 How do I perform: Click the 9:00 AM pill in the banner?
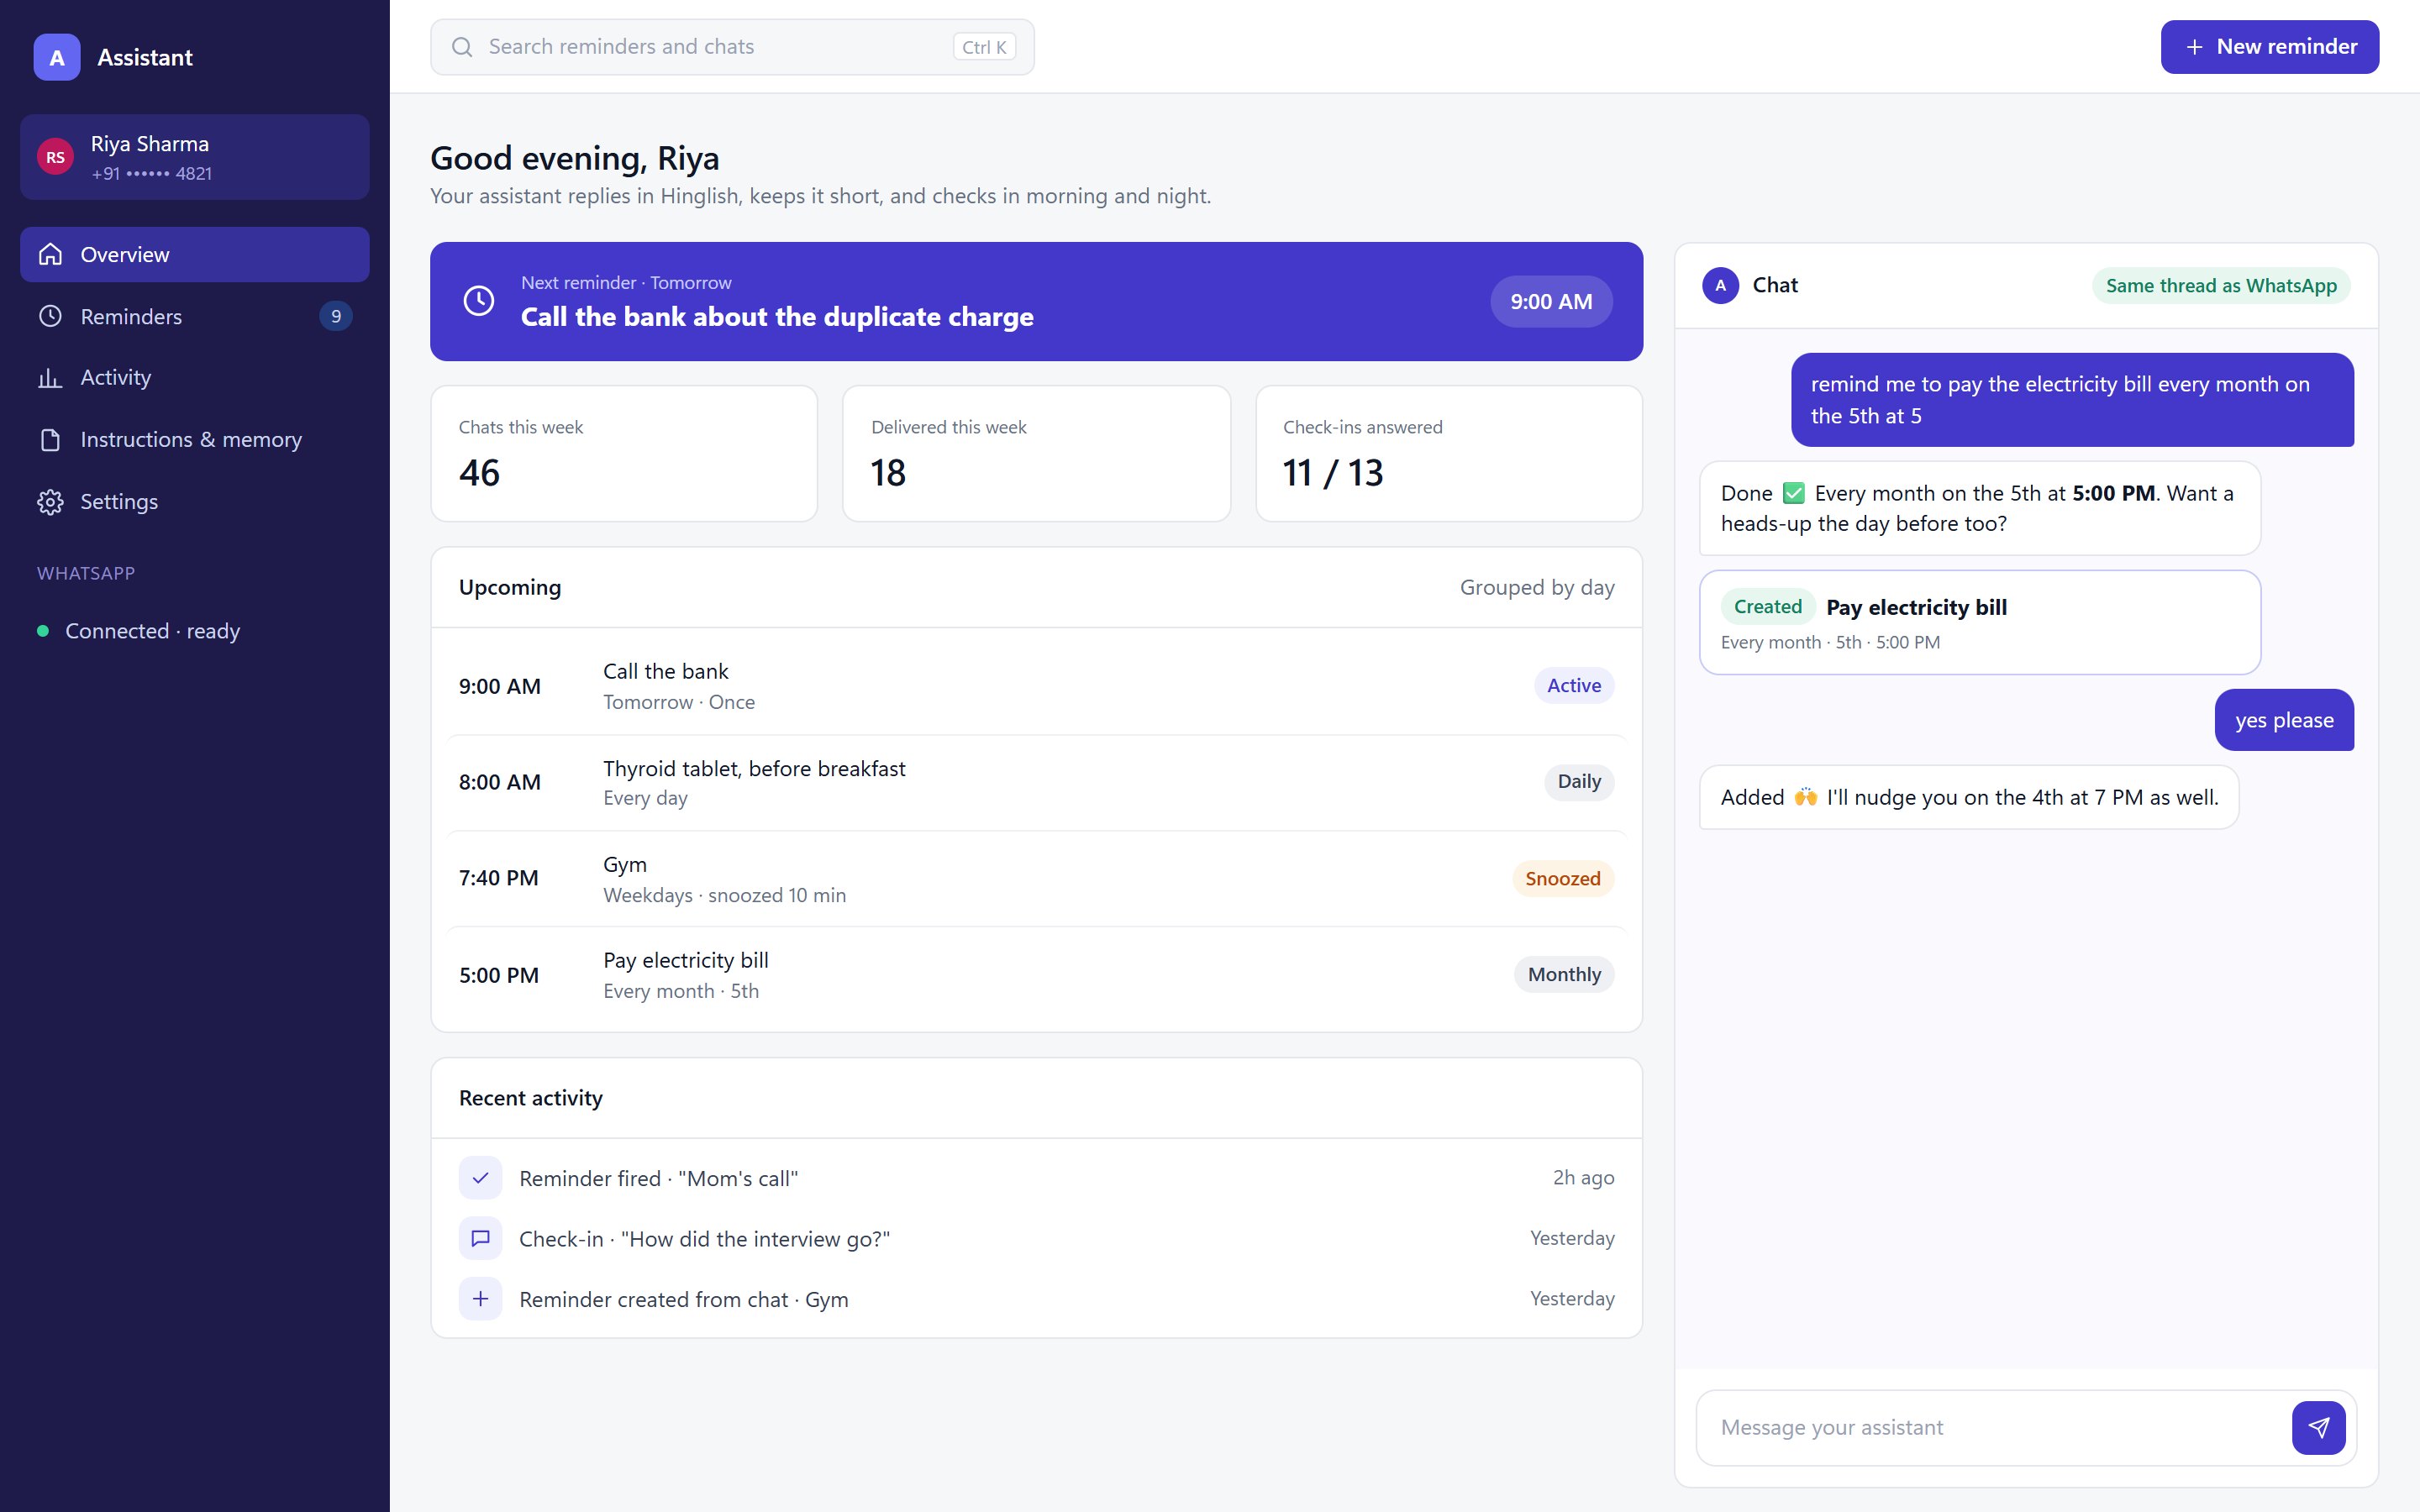point(1551,302)
